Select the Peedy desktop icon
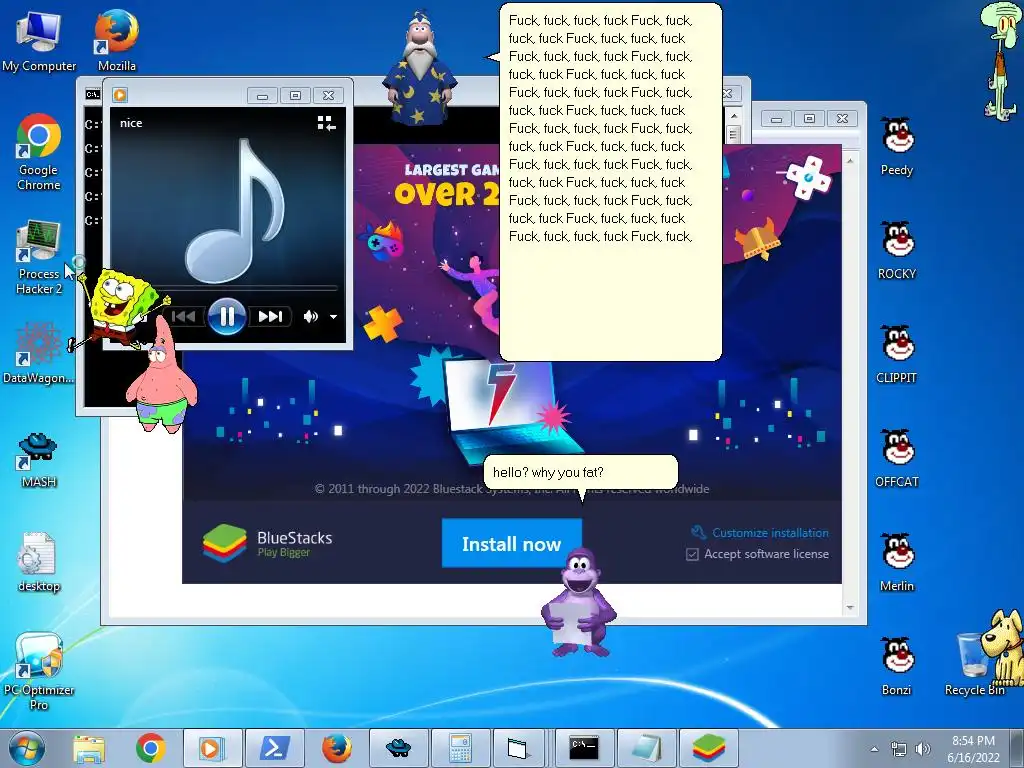The height and width of the screenshot is (768, 1024). 897,145
